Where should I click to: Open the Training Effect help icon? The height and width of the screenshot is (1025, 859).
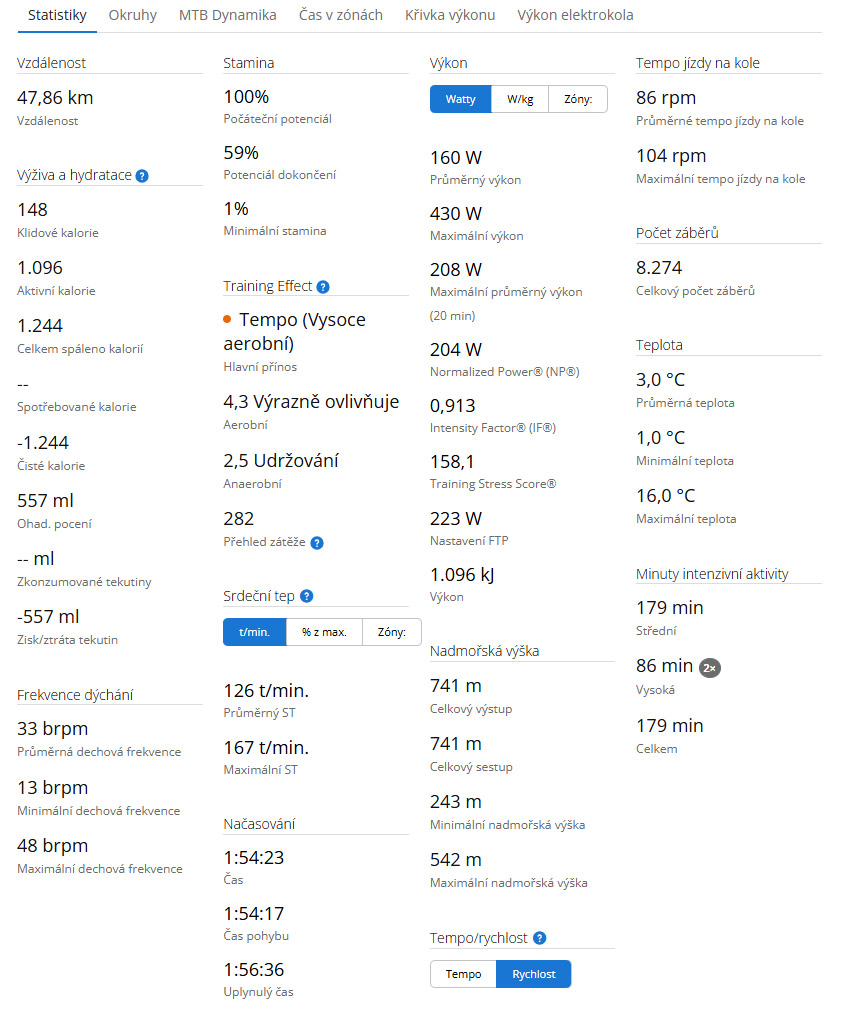323,287
